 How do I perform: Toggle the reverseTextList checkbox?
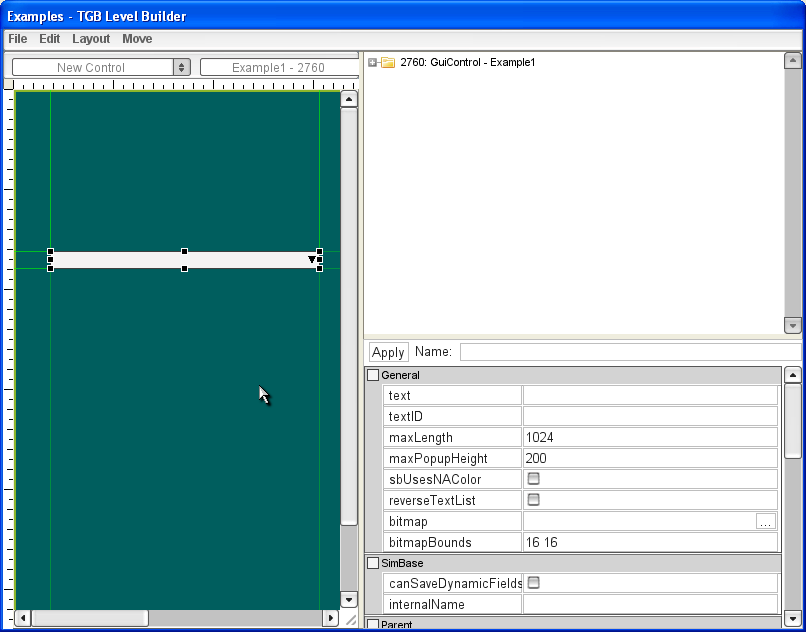click(x=534, y=499)
